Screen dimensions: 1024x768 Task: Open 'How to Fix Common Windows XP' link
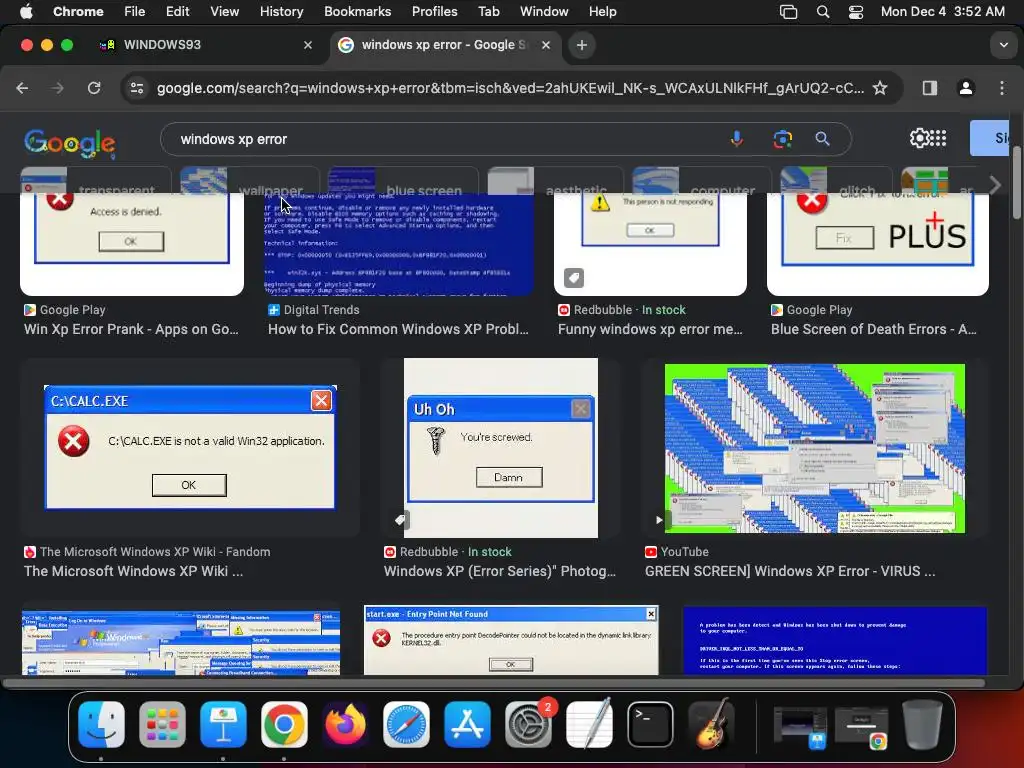[398, 329]
